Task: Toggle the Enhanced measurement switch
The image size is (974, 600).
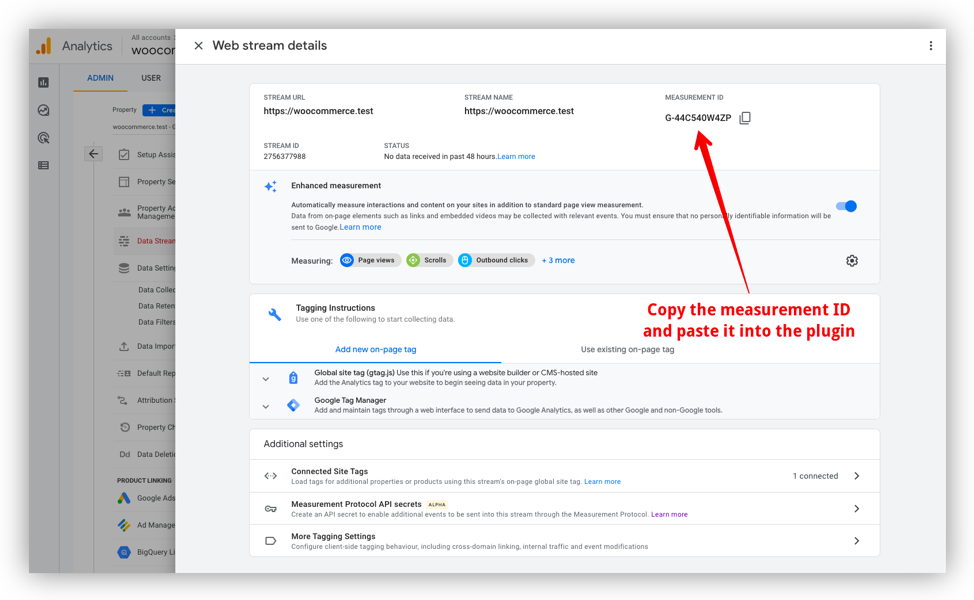Action: (846, 206)
